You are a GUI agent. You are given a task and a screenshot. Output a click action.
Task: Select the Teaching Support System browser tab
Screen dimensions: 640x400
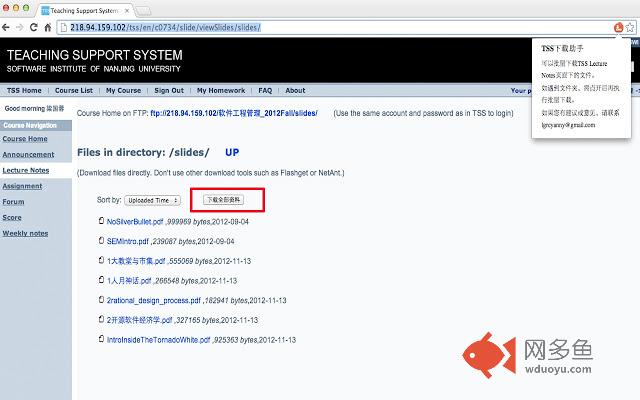coord(84,11)
